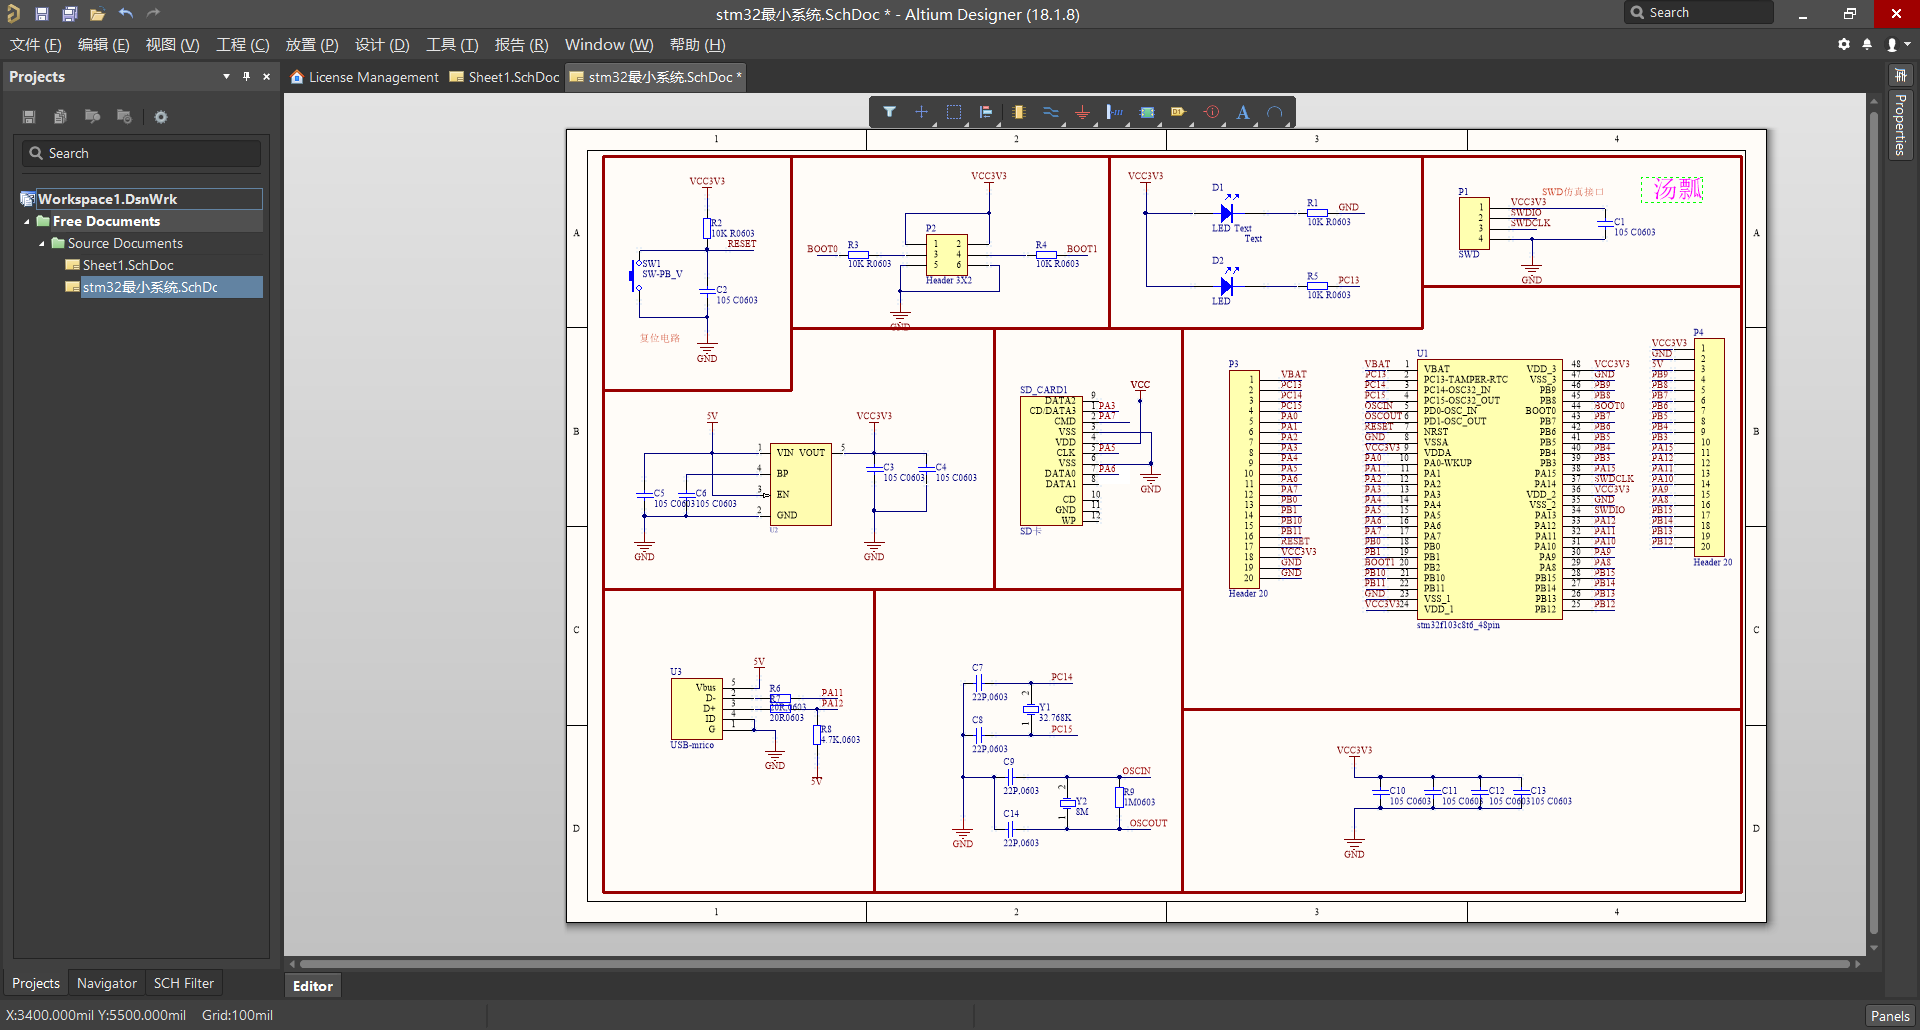Redo the undone action
The width and height of the screenshot is (1920, 1030).
[153, 14]
